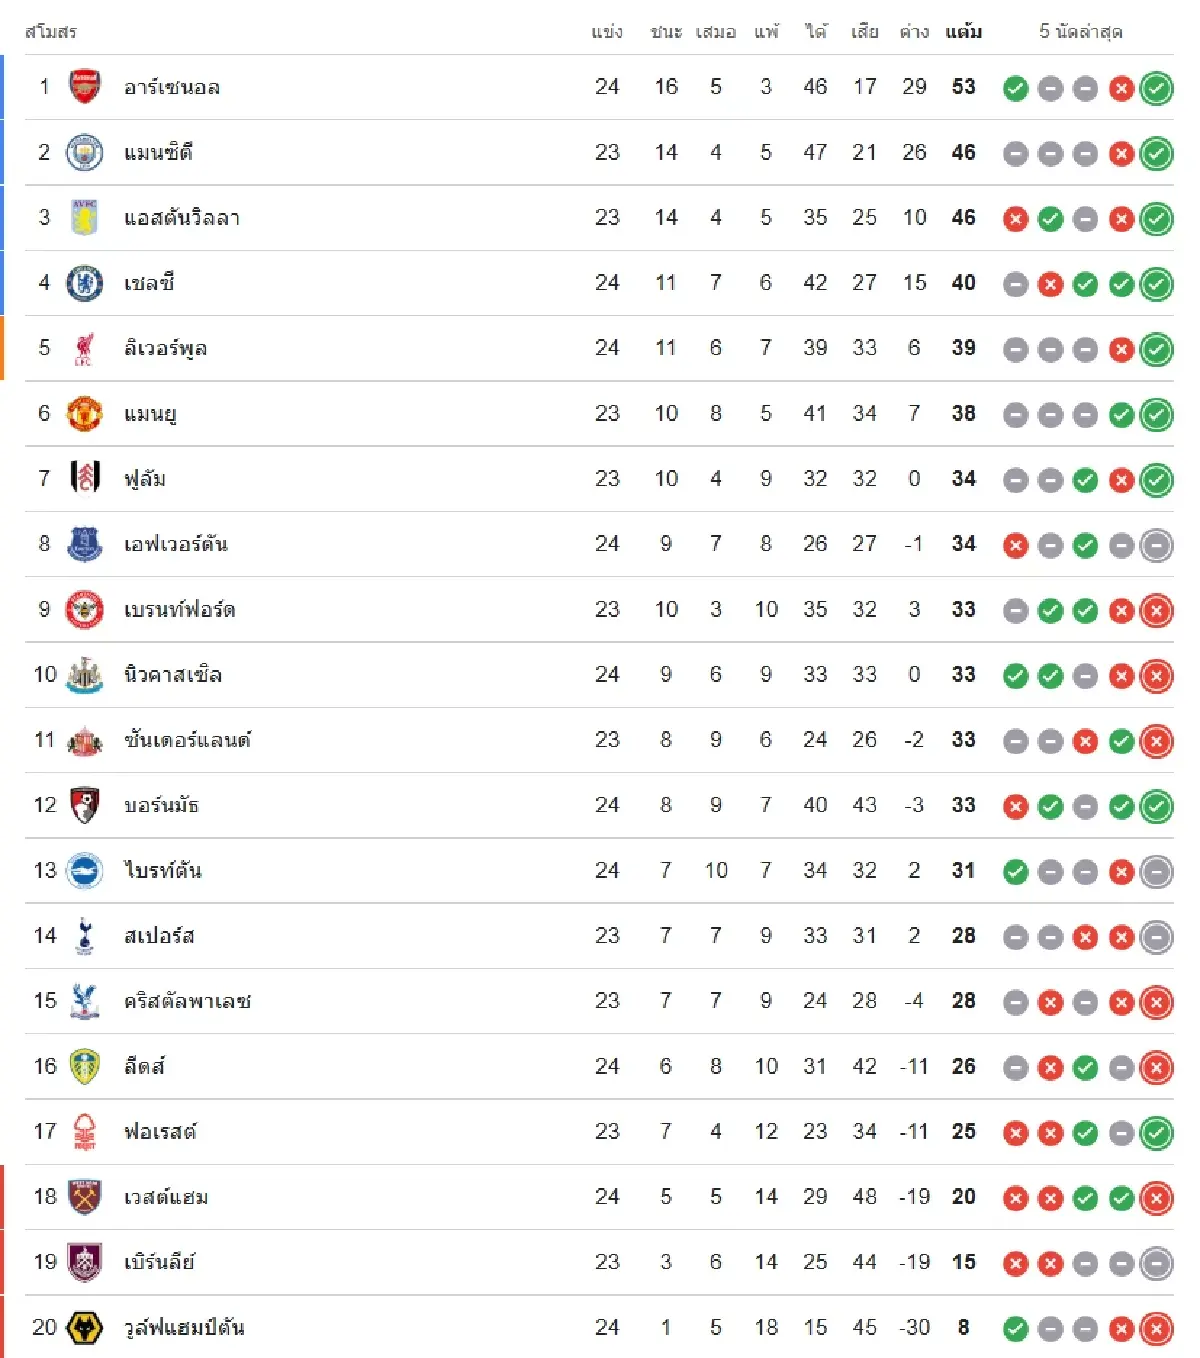Open the แอสตันวิลลา team link

(182, 218)
